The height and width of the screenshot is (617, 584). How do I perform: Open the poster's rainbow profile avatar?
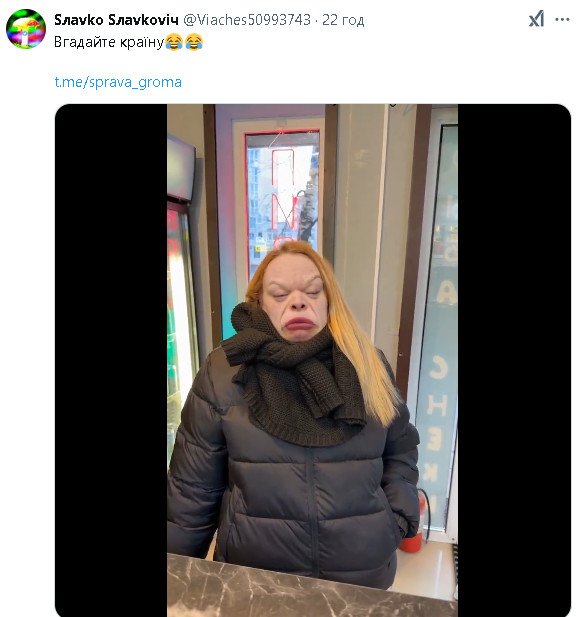click(26, 29)
